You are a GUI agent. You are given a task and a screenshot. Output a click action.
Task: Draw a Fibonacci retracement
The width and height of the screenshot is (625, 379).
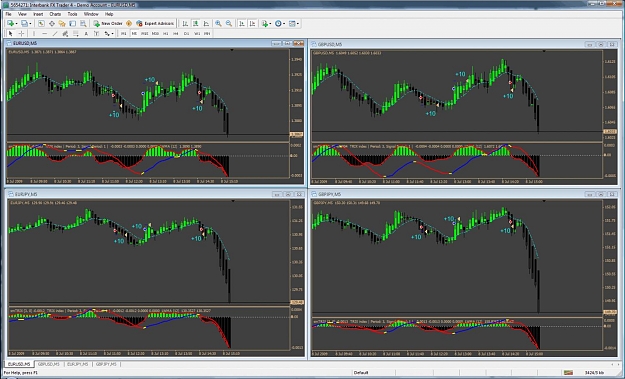76,33
